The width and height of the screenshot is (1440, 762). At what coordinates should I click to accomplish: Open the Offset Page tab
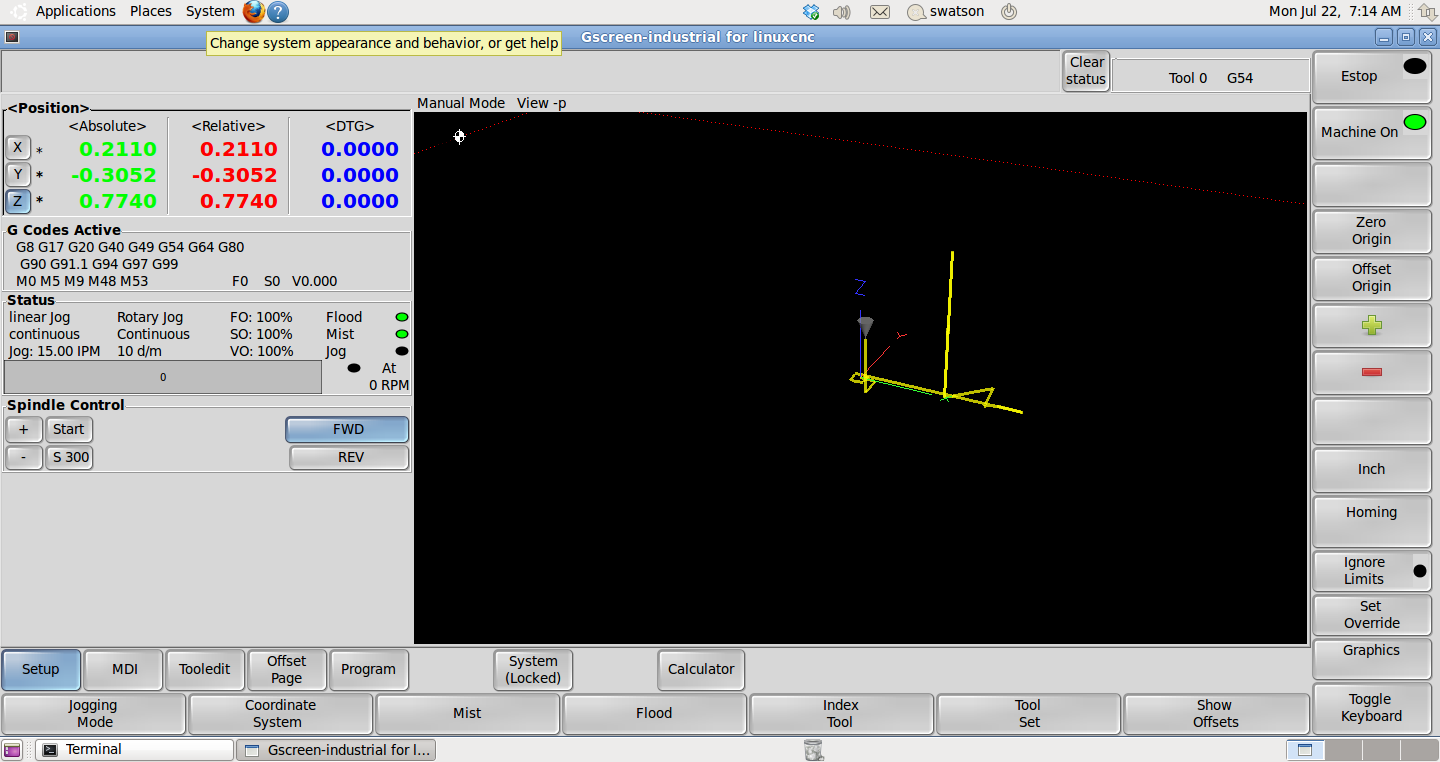point(286,669)
